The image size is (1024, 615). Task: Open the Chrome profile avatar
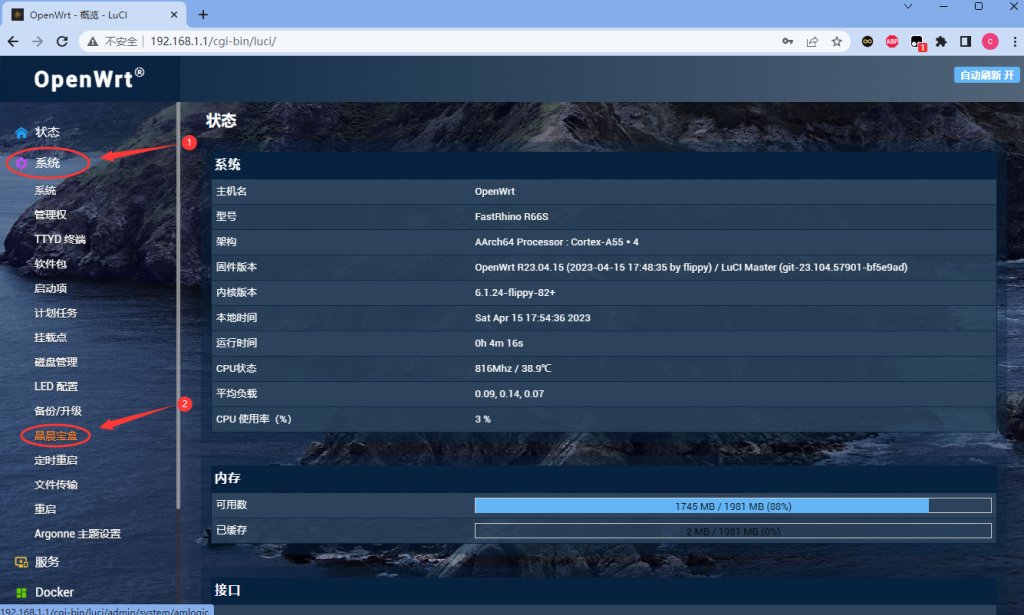click(990, 41)
